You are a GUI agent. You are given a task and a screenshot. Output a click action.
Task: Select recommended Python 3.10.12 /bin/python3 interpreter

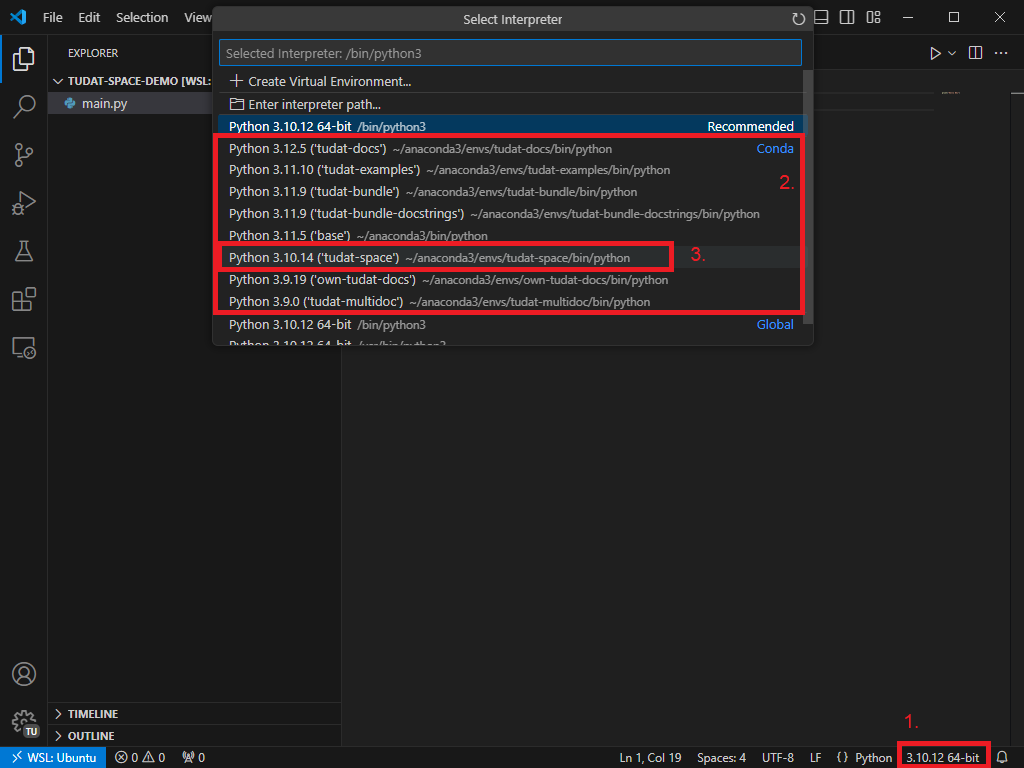pyautogui.click(x=512, y=127)
